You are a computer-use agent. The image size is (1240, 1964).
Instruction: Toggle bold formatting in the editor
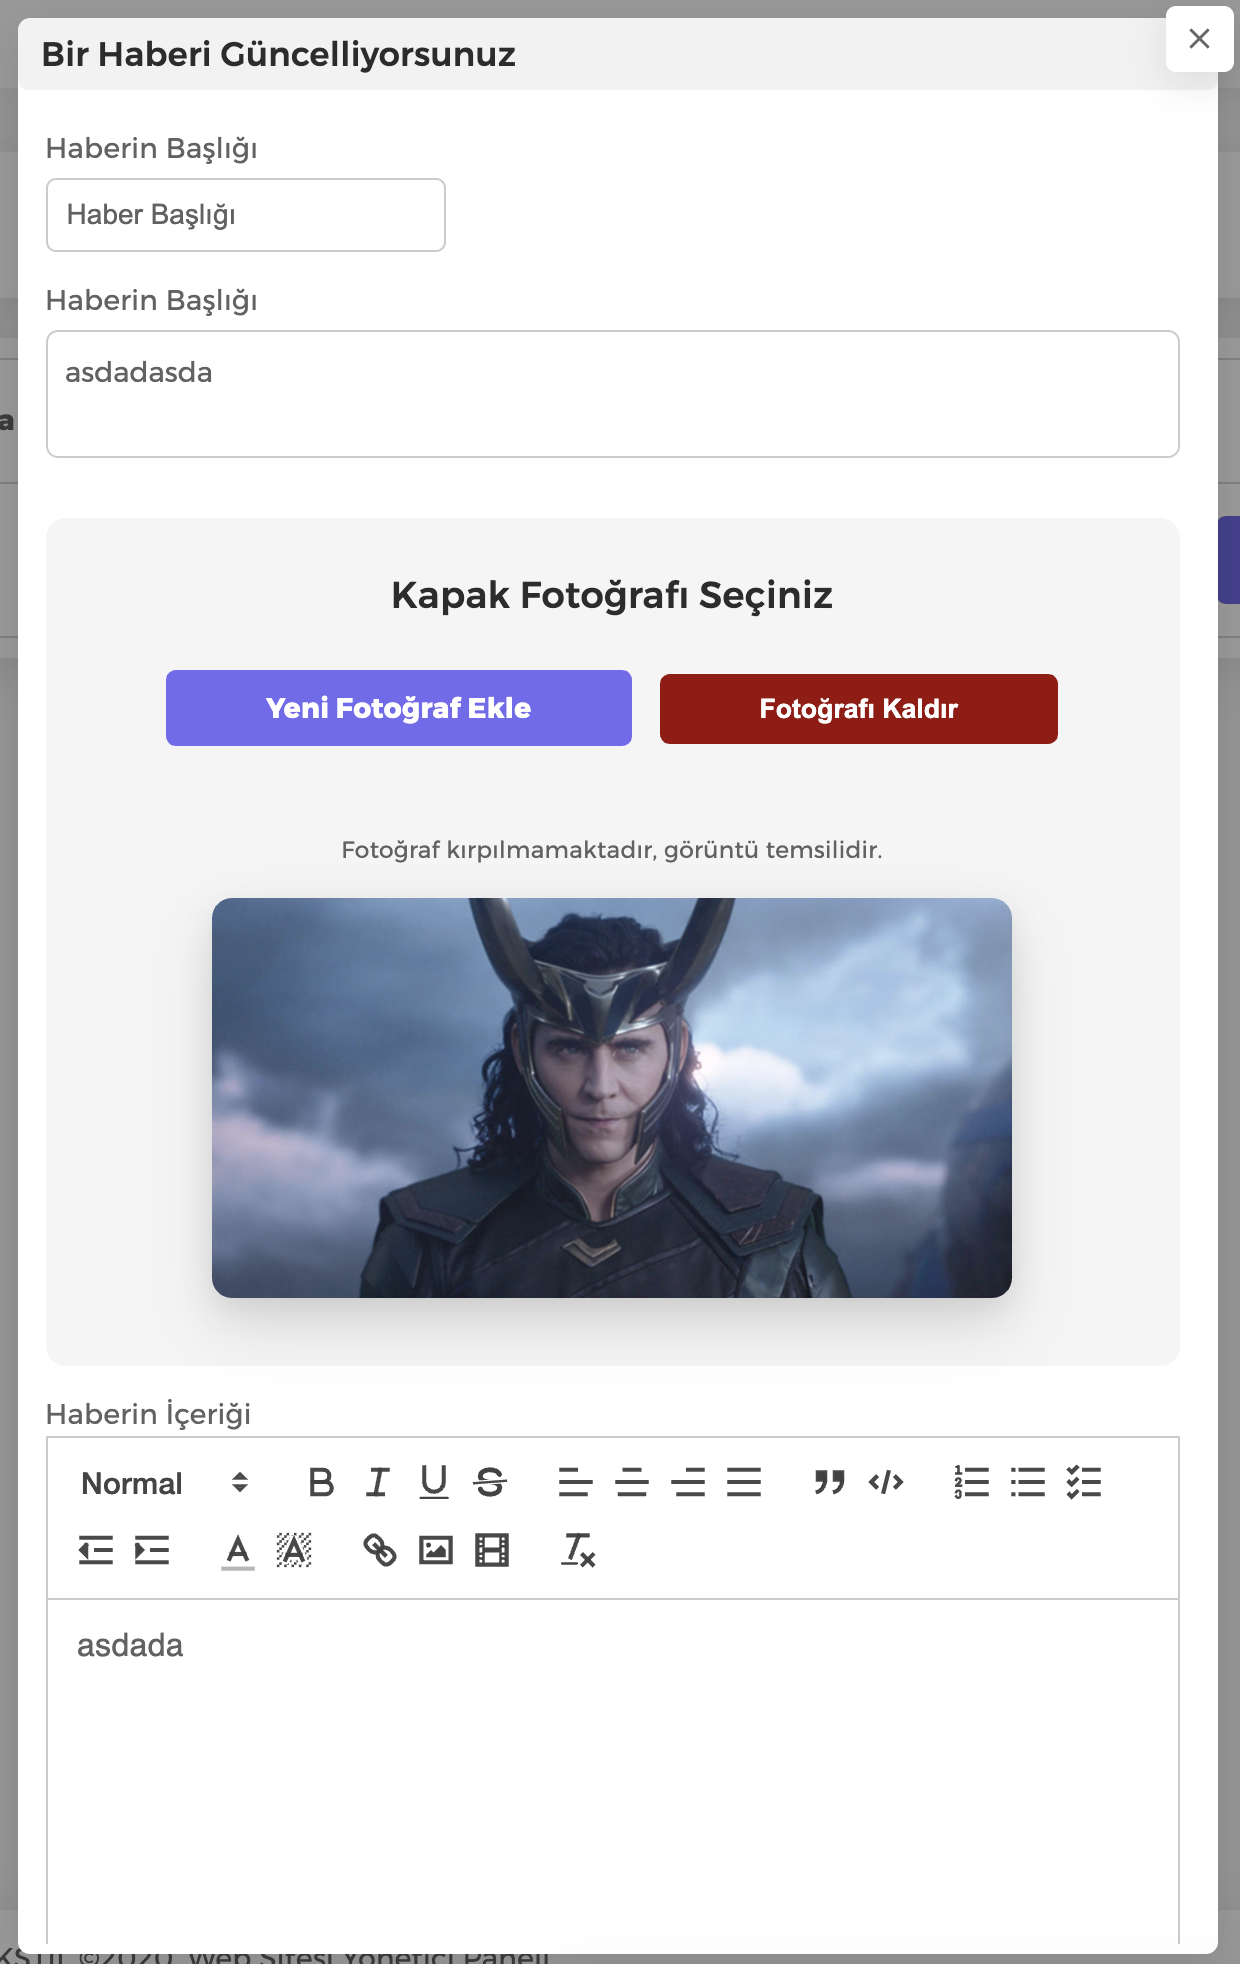tap(321, 1482)
